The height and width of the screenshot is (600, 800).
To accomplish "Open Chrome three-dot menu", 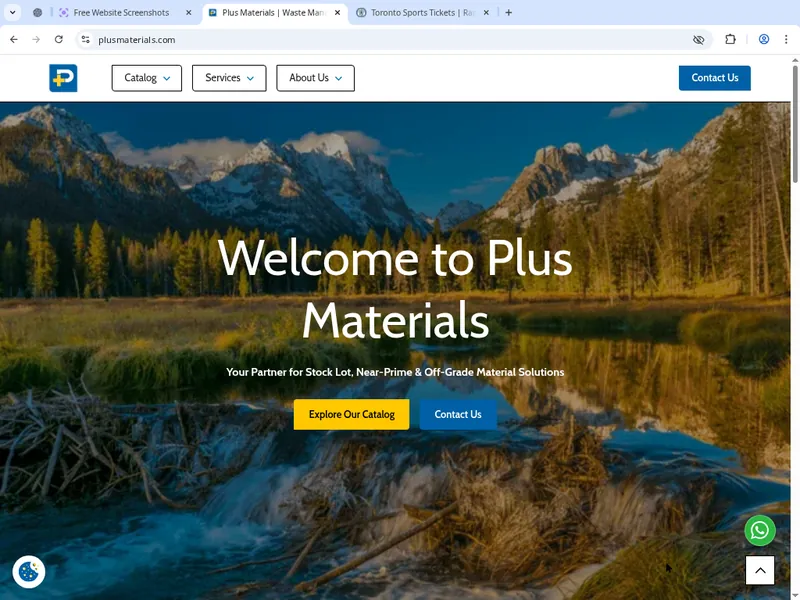I will click(x=786, y=39).
